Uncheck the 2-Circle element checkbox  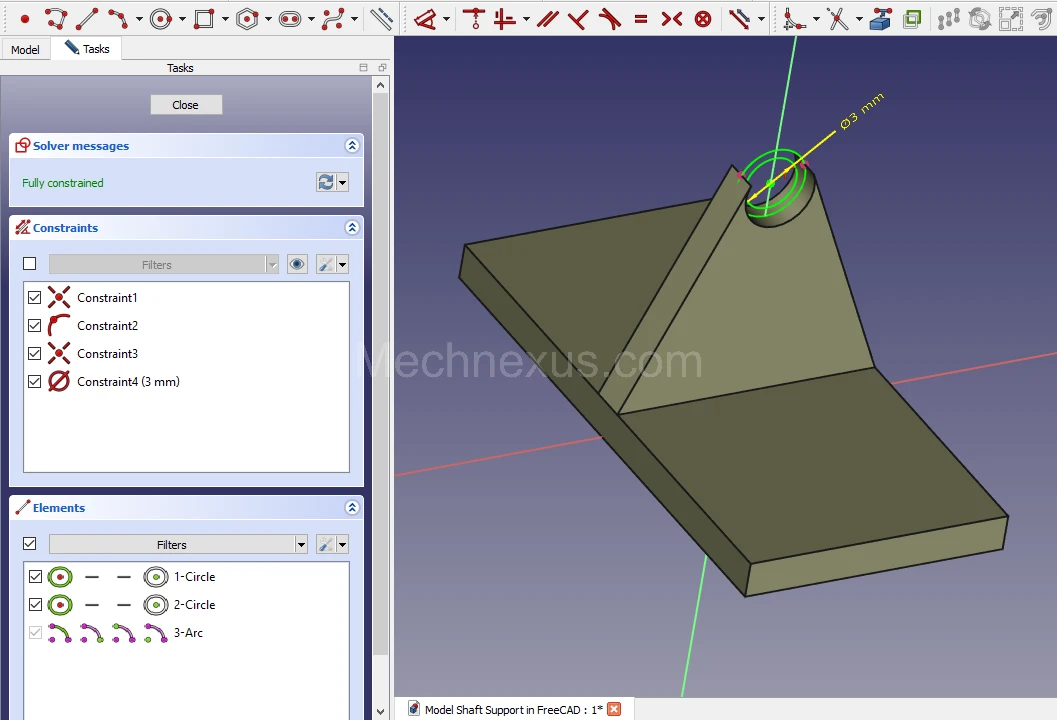36,605
